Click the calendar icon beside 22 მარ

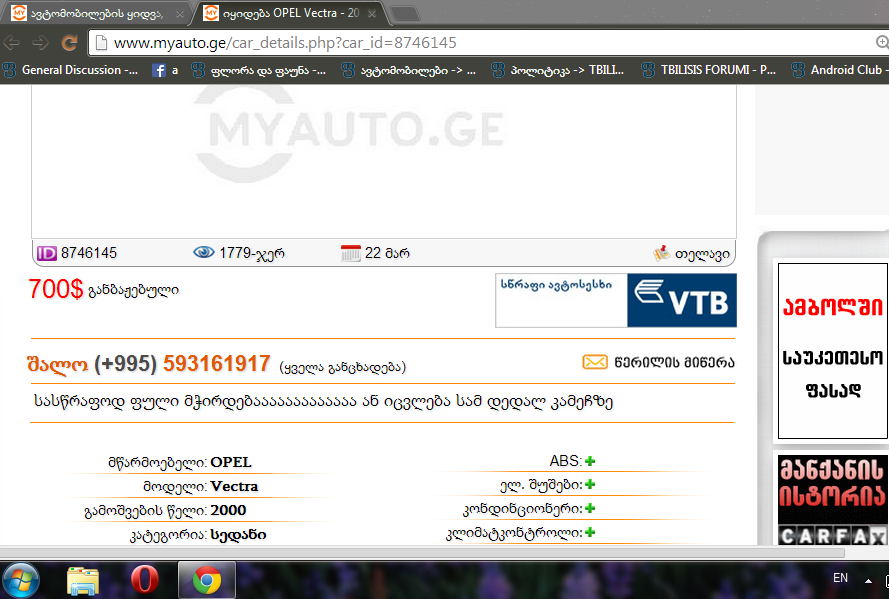pos(350,253)
